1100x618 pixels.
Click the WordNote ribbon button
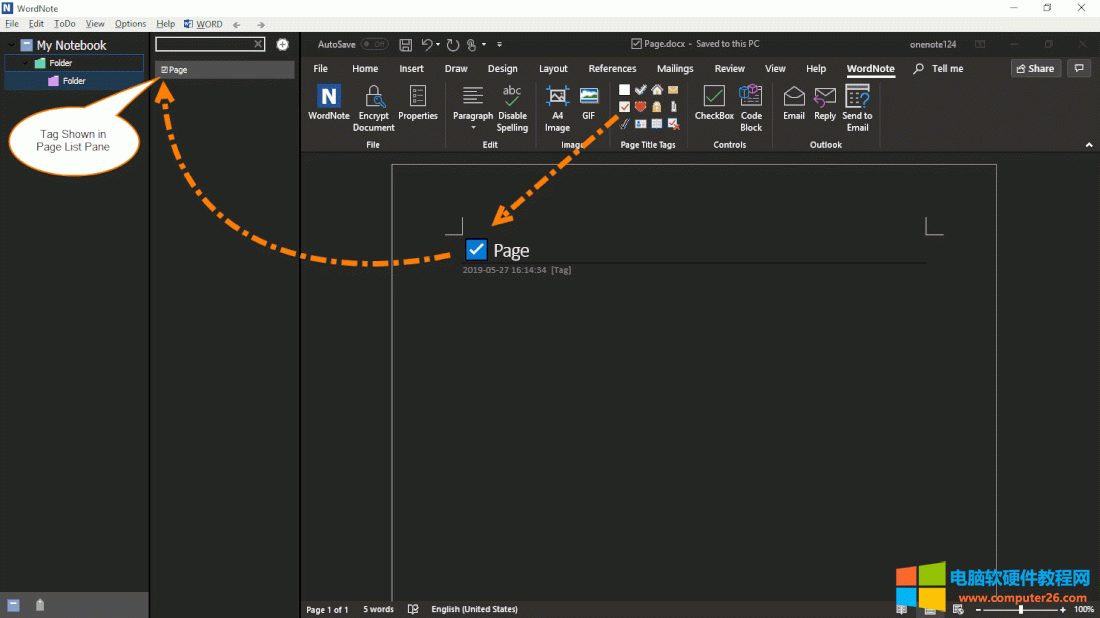pyautogui.click(x=328, y=104)
